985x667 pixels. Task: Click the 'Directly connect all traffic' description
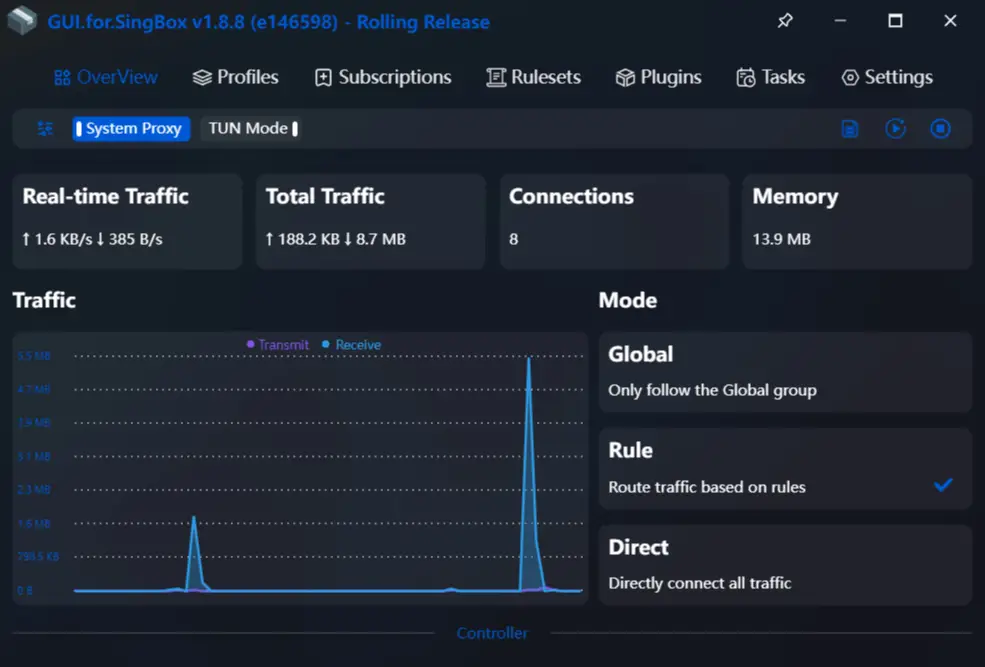coord(700,583)
